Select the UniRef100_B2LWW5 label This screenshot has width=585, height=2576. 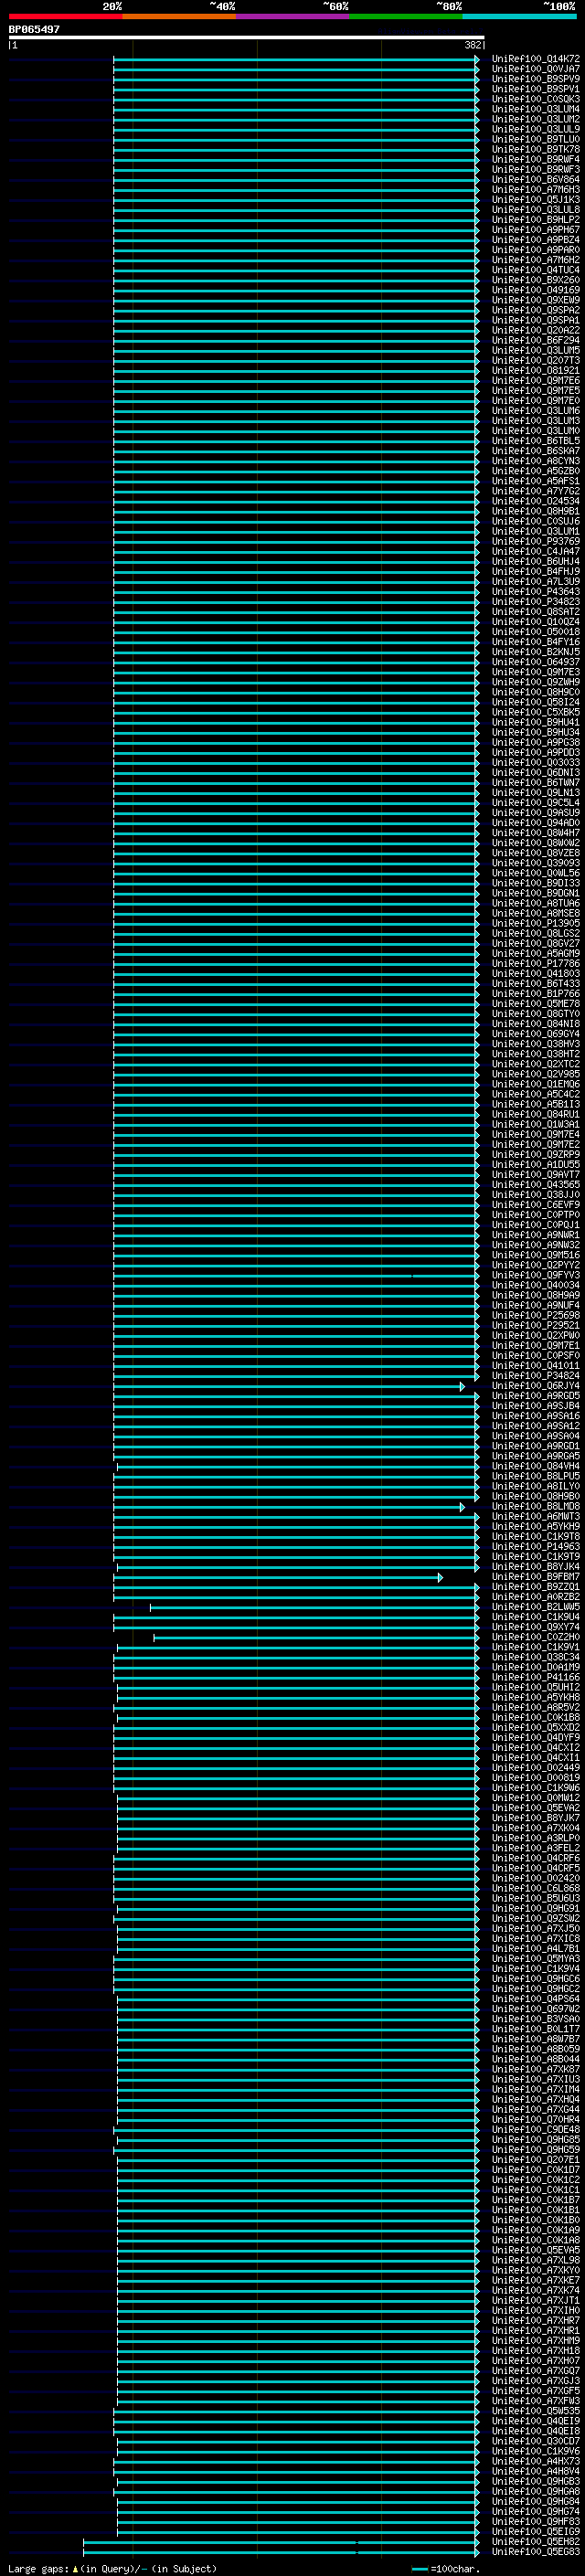pos(536,1607)
